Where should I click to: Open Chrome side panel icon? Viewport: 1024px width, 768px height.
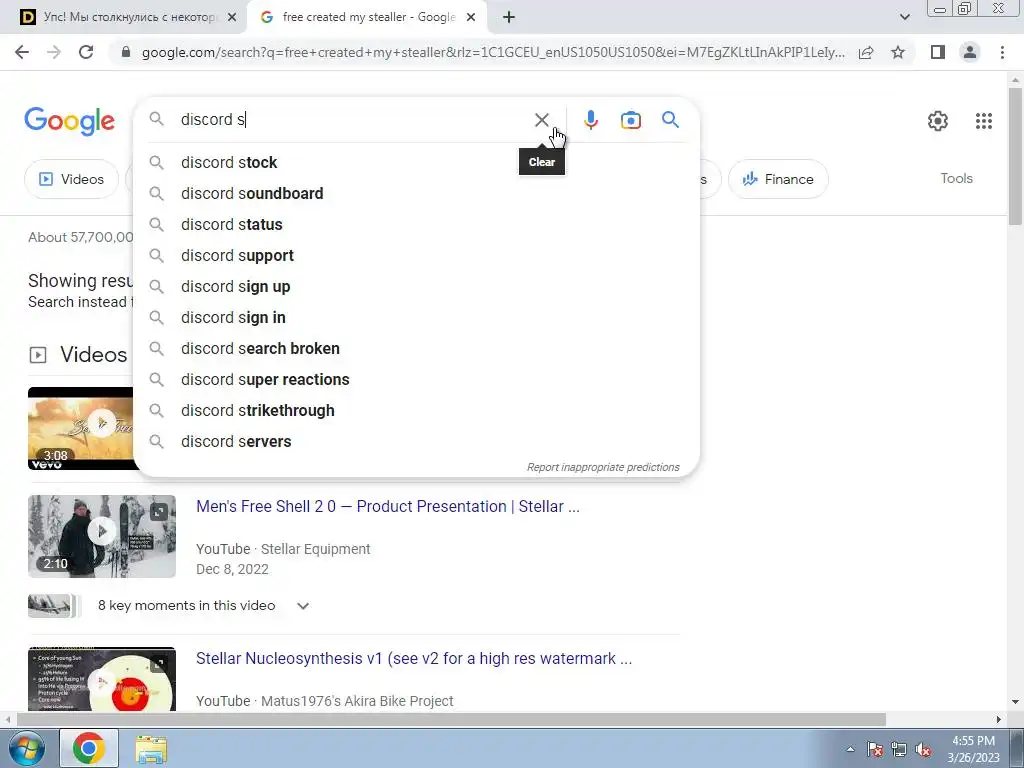point(938,52)
